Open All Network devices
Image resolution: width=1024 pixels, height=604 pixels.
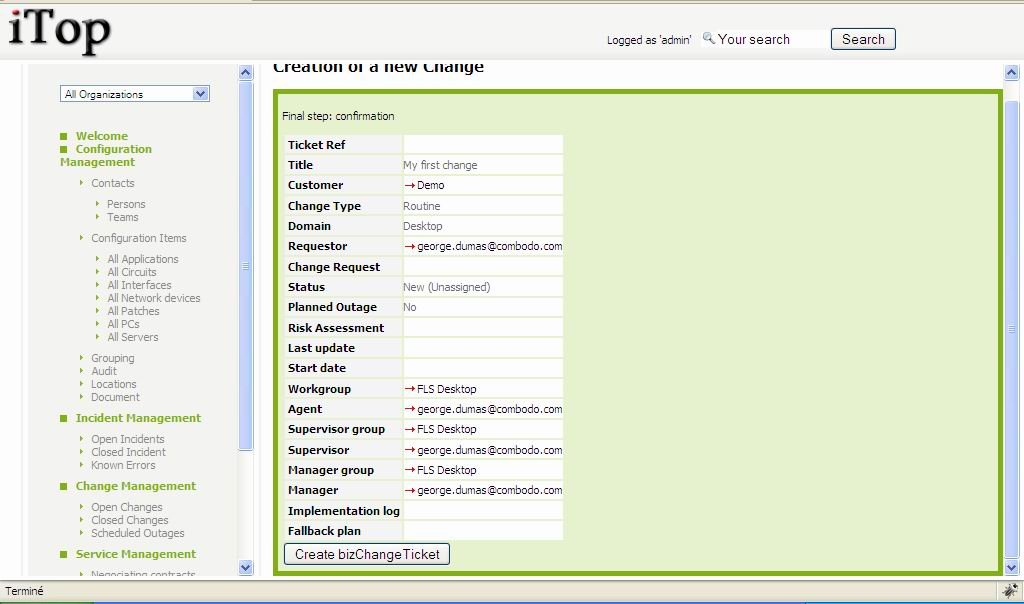(x=153, y=298)
